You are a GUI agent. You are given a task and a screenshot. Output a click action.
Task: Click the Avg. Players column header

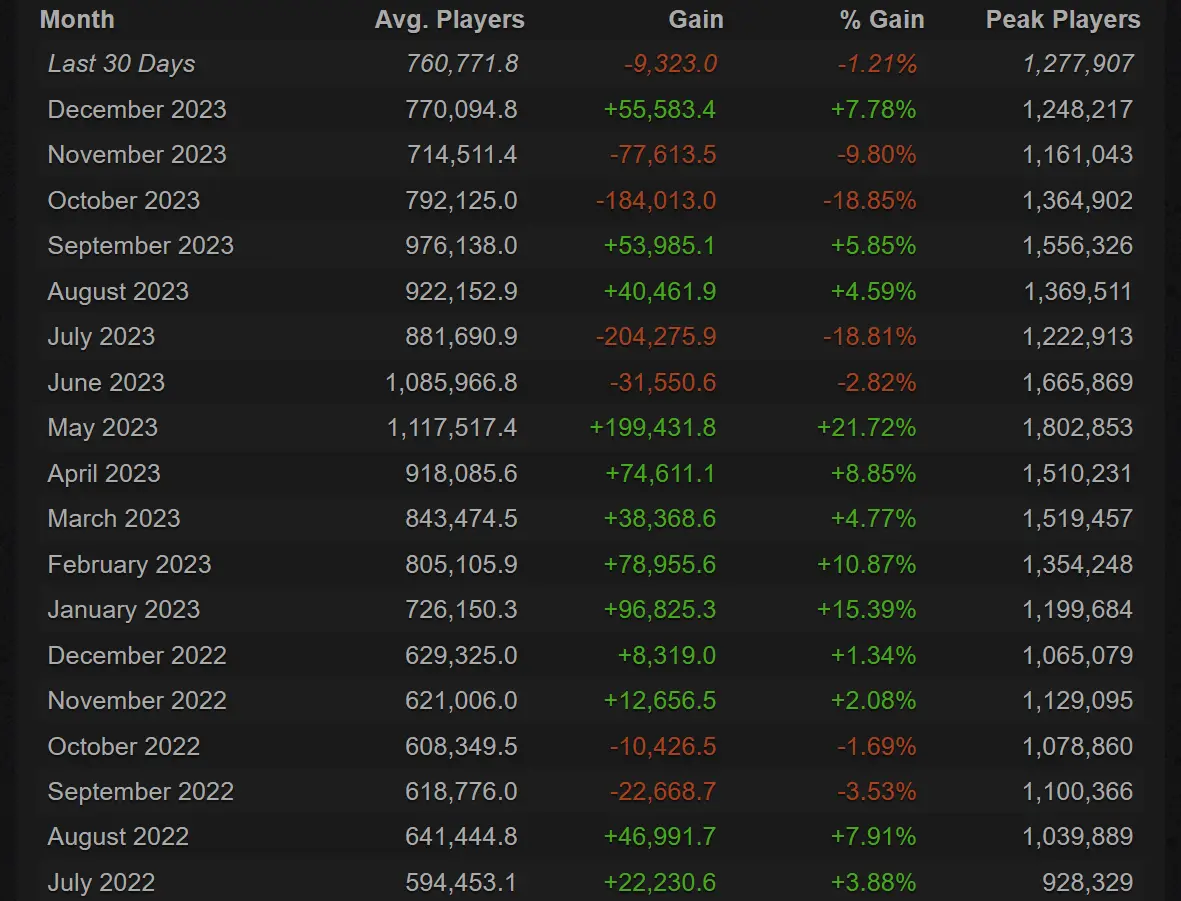point(450,20)
